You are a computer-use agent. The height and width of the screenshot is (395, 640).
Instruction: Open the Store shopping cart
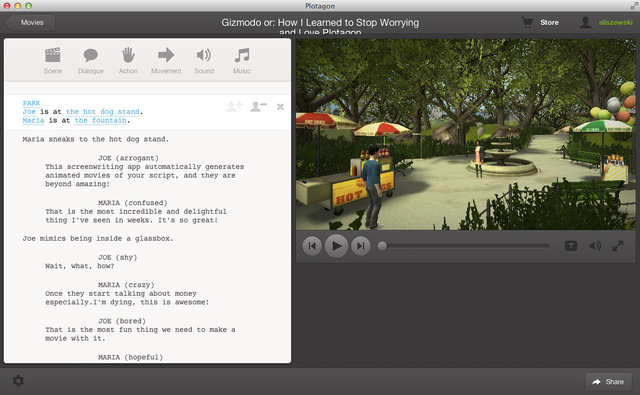pos(540,22)
